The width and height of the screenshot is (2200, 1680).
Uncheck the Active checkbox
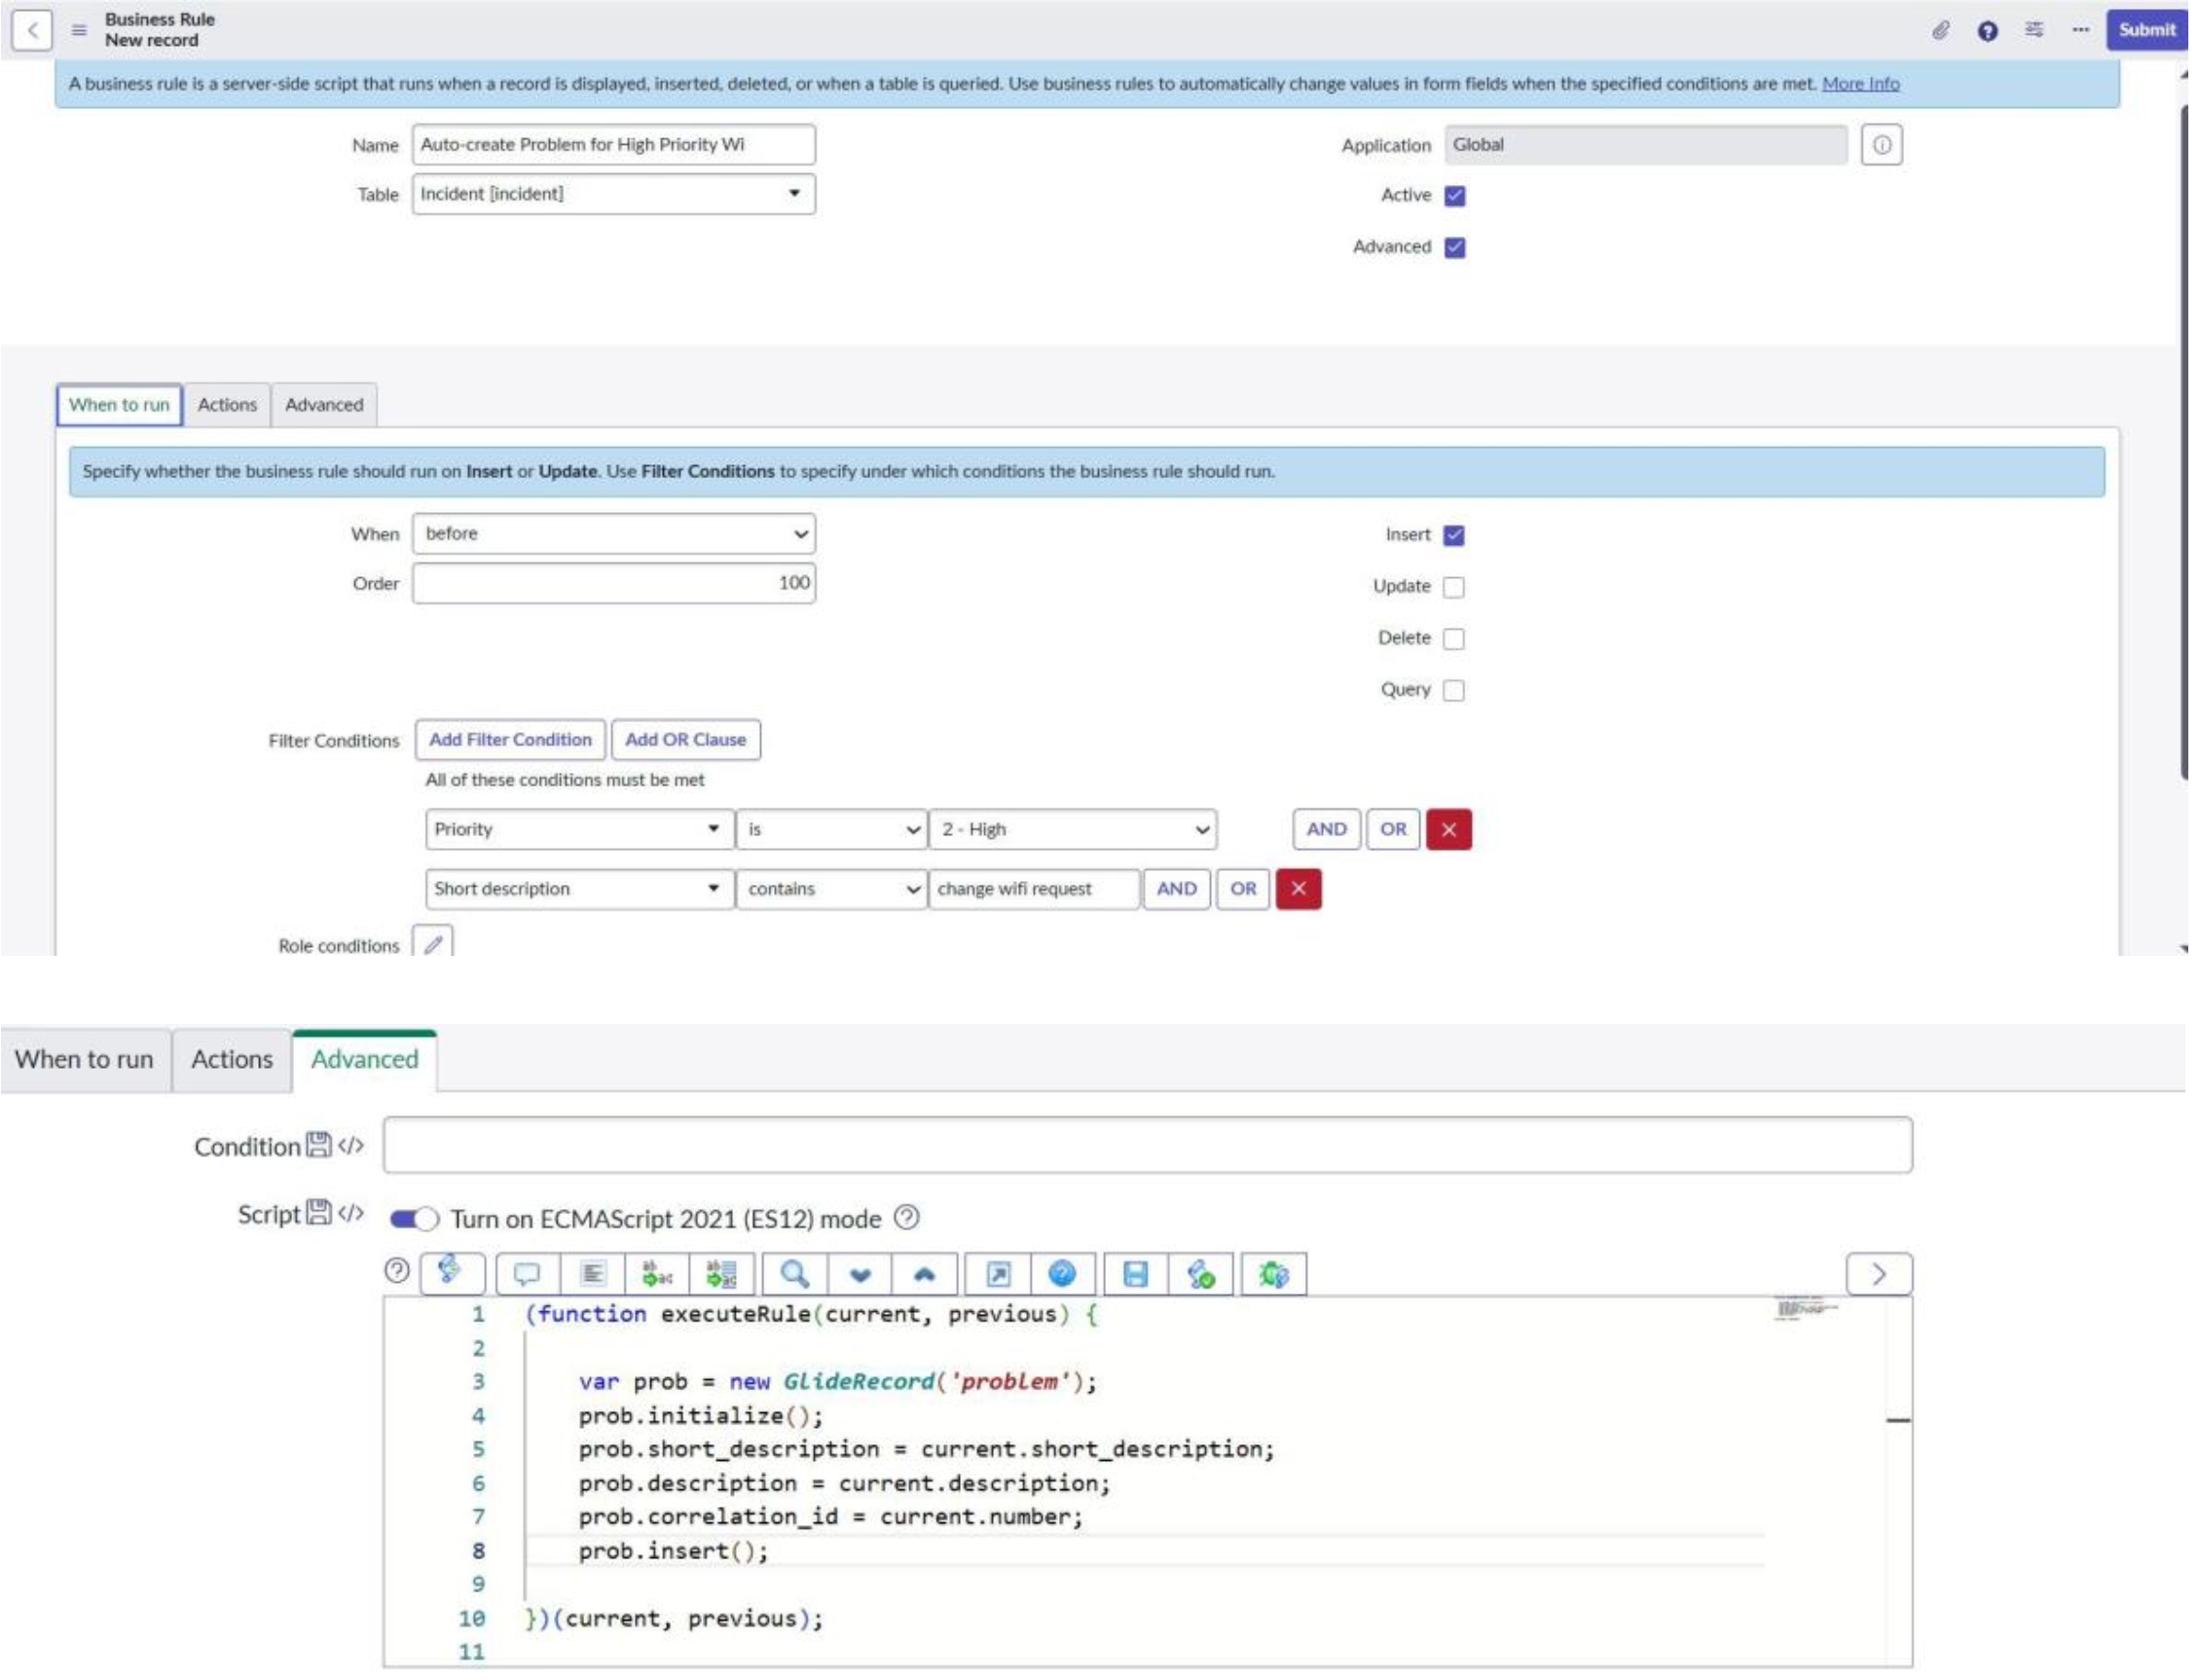[1455, 196]
